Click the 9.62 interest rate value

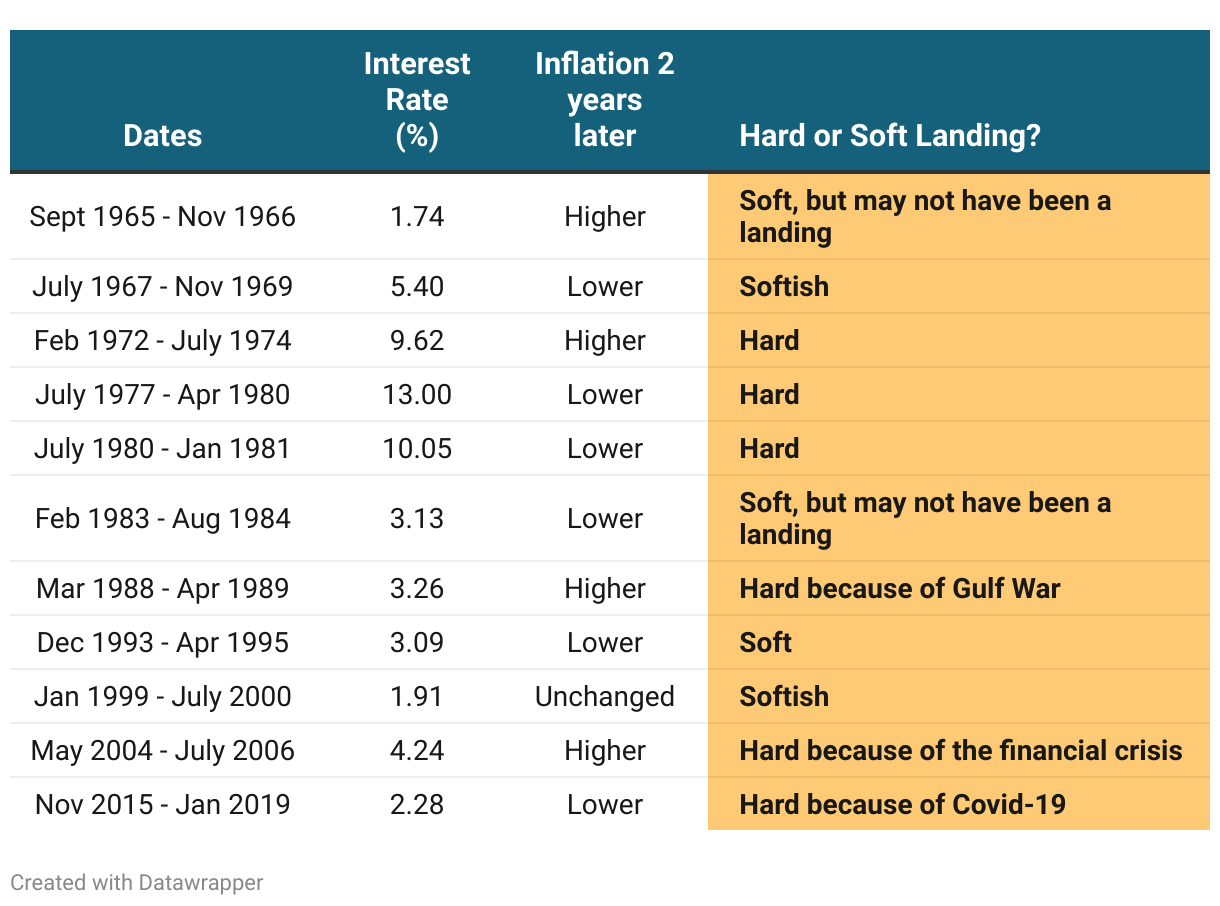pos(417,341)
